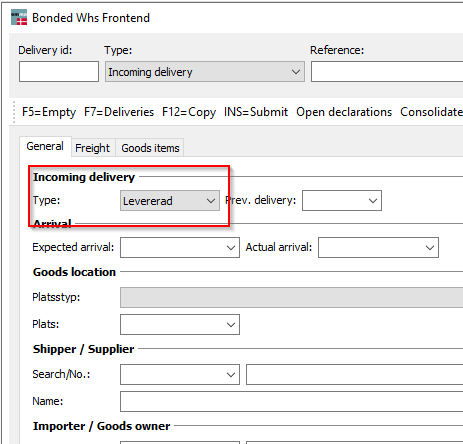Click the Delivery id input field
The image size is (463, 444).
[x=59, y=71]
